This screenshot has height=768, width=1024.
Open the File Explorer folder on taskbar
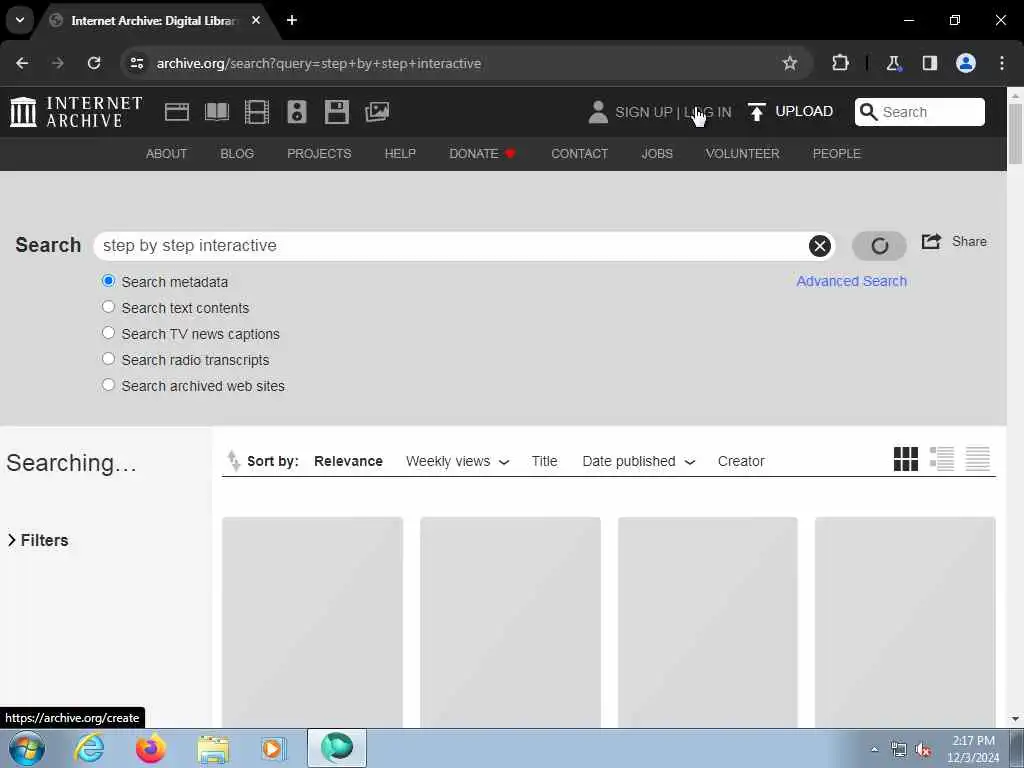pyautogui.click(x=213, y=749)
